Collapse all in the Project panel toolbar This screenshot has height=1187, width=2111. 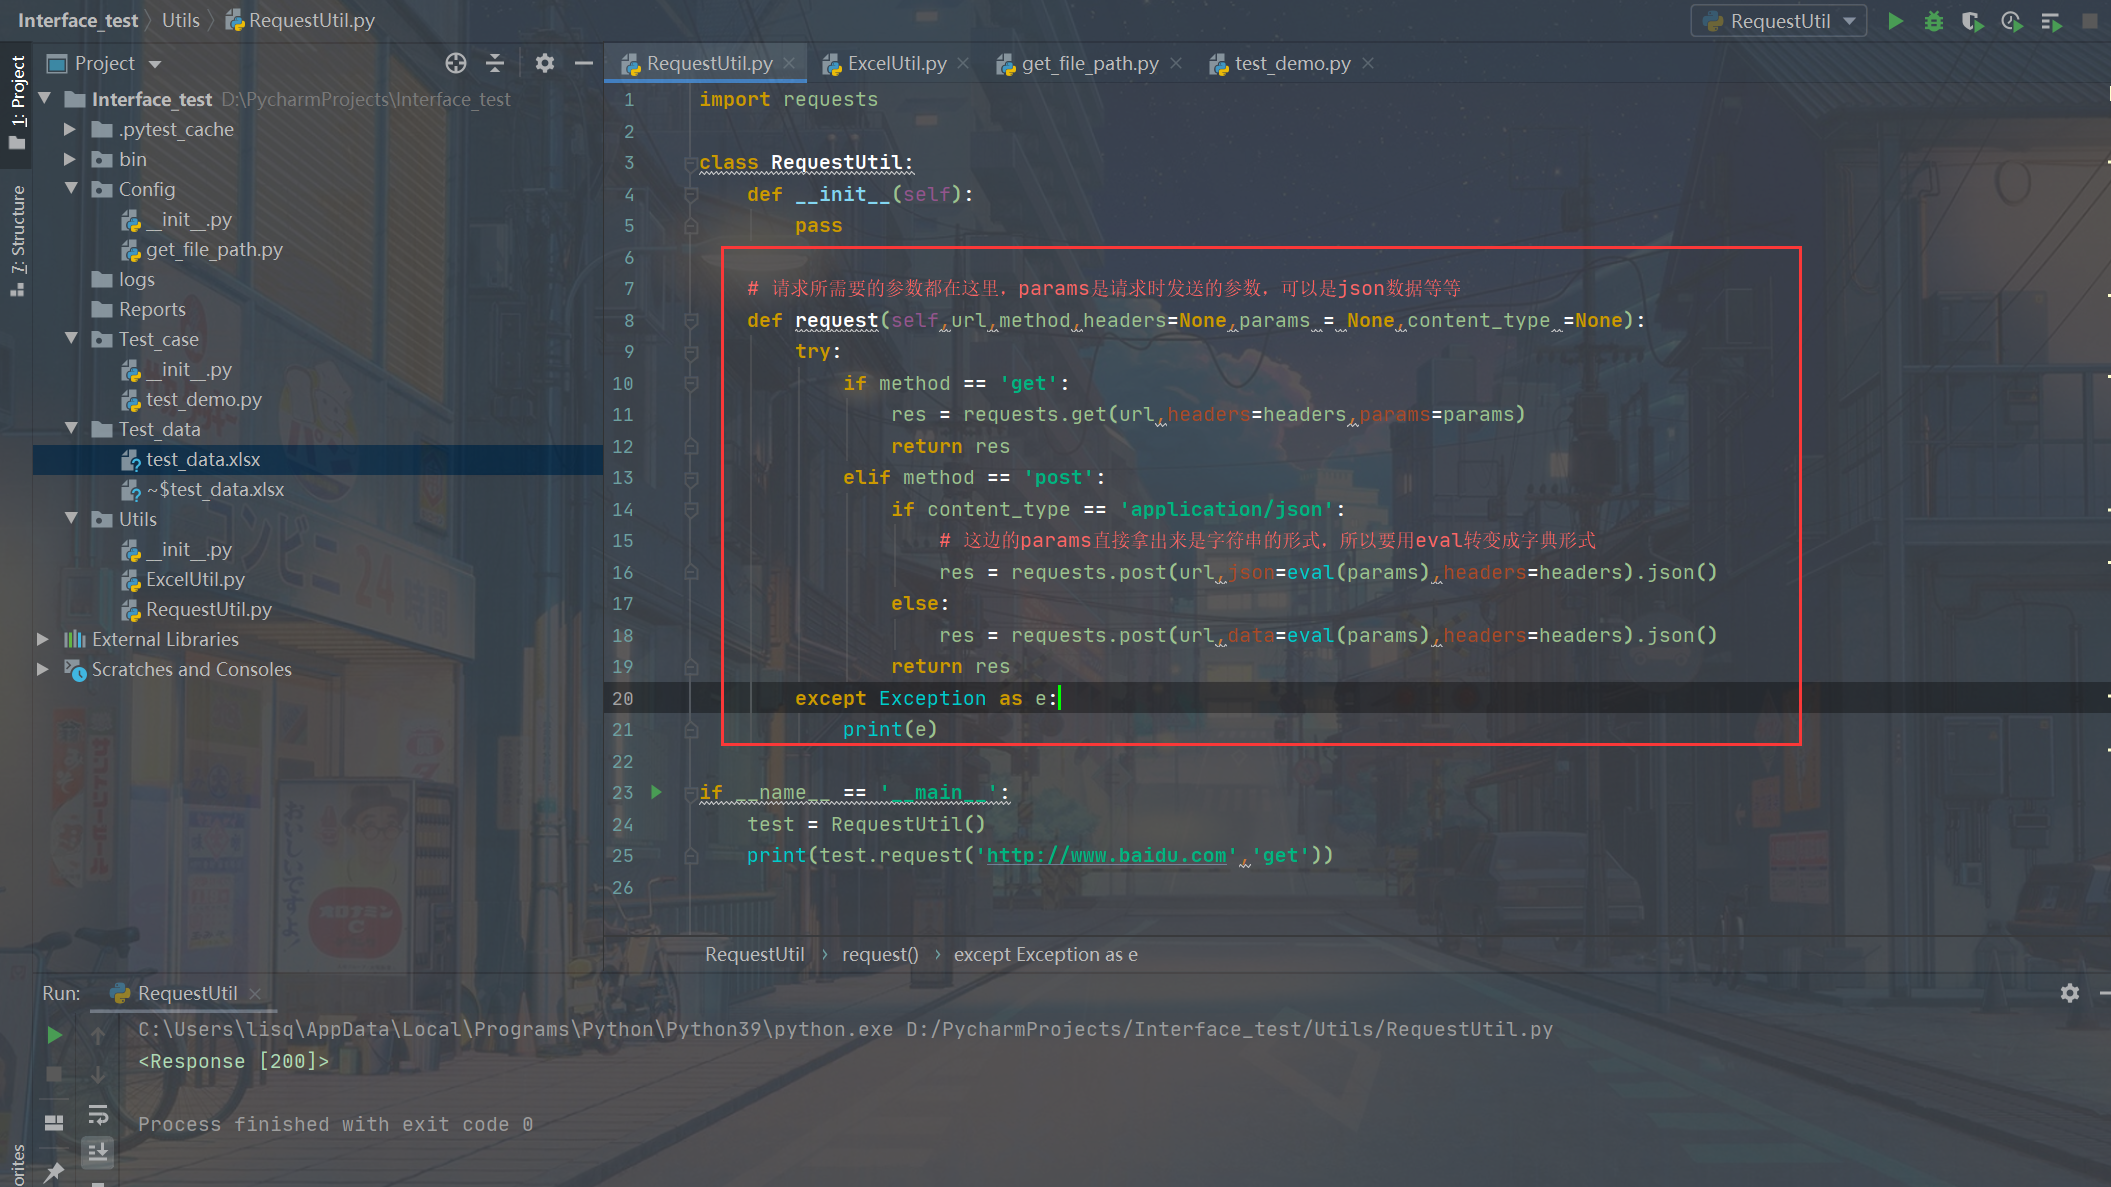pos(495,63)
